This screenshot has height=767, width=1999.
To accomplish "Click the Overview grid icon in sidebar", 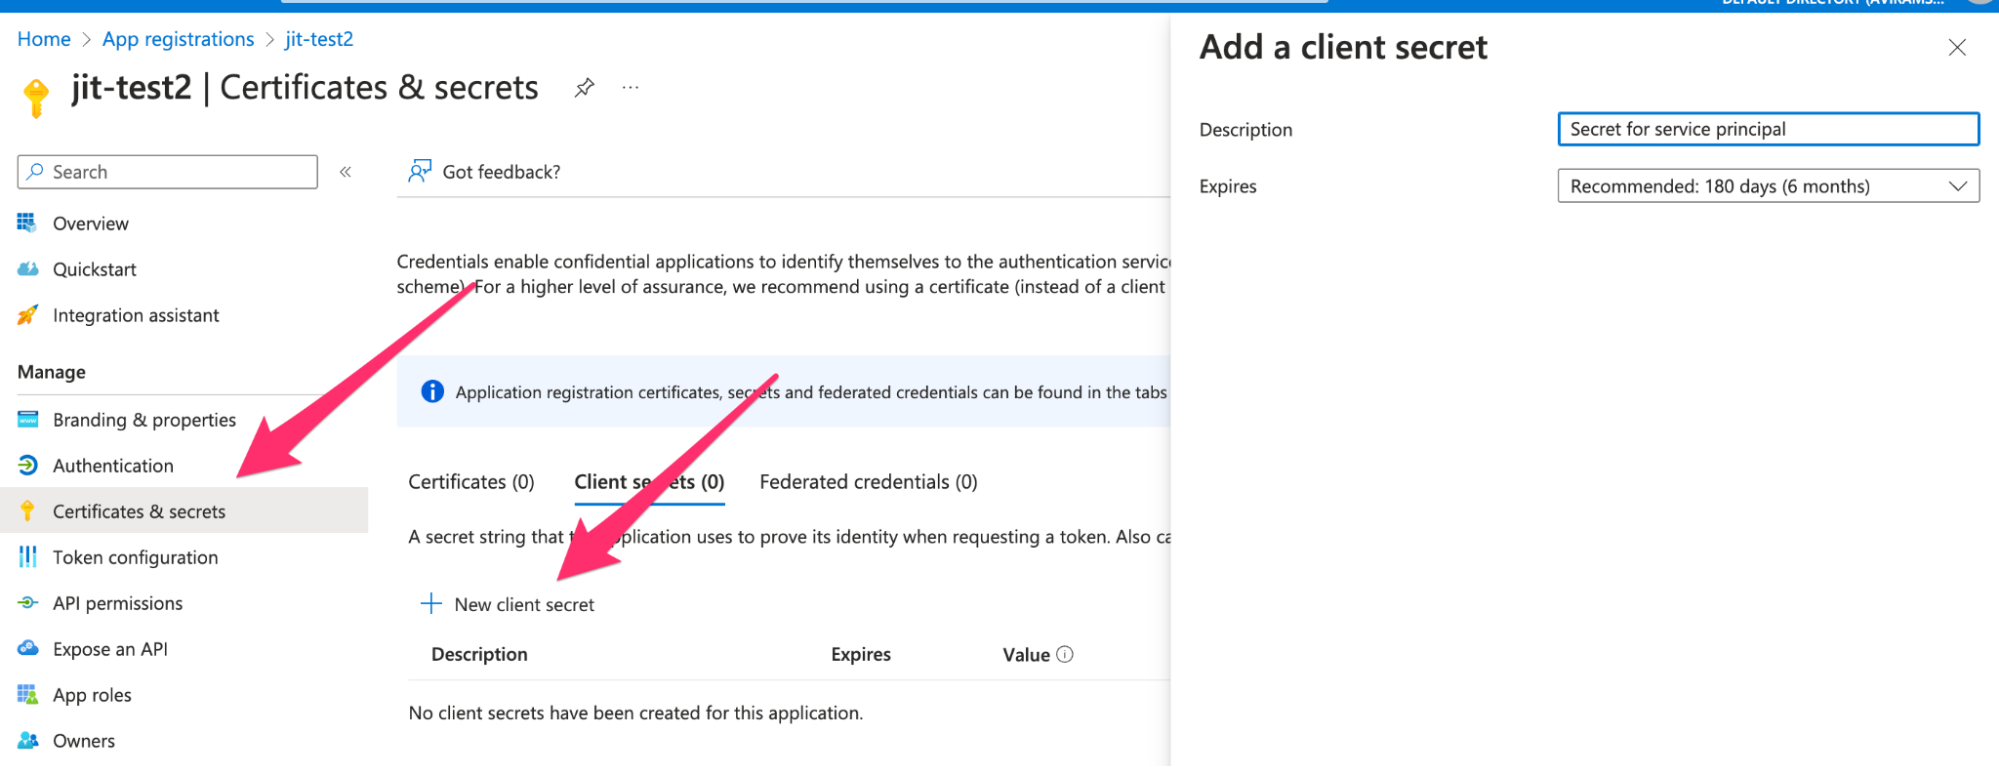I will 27,222.
